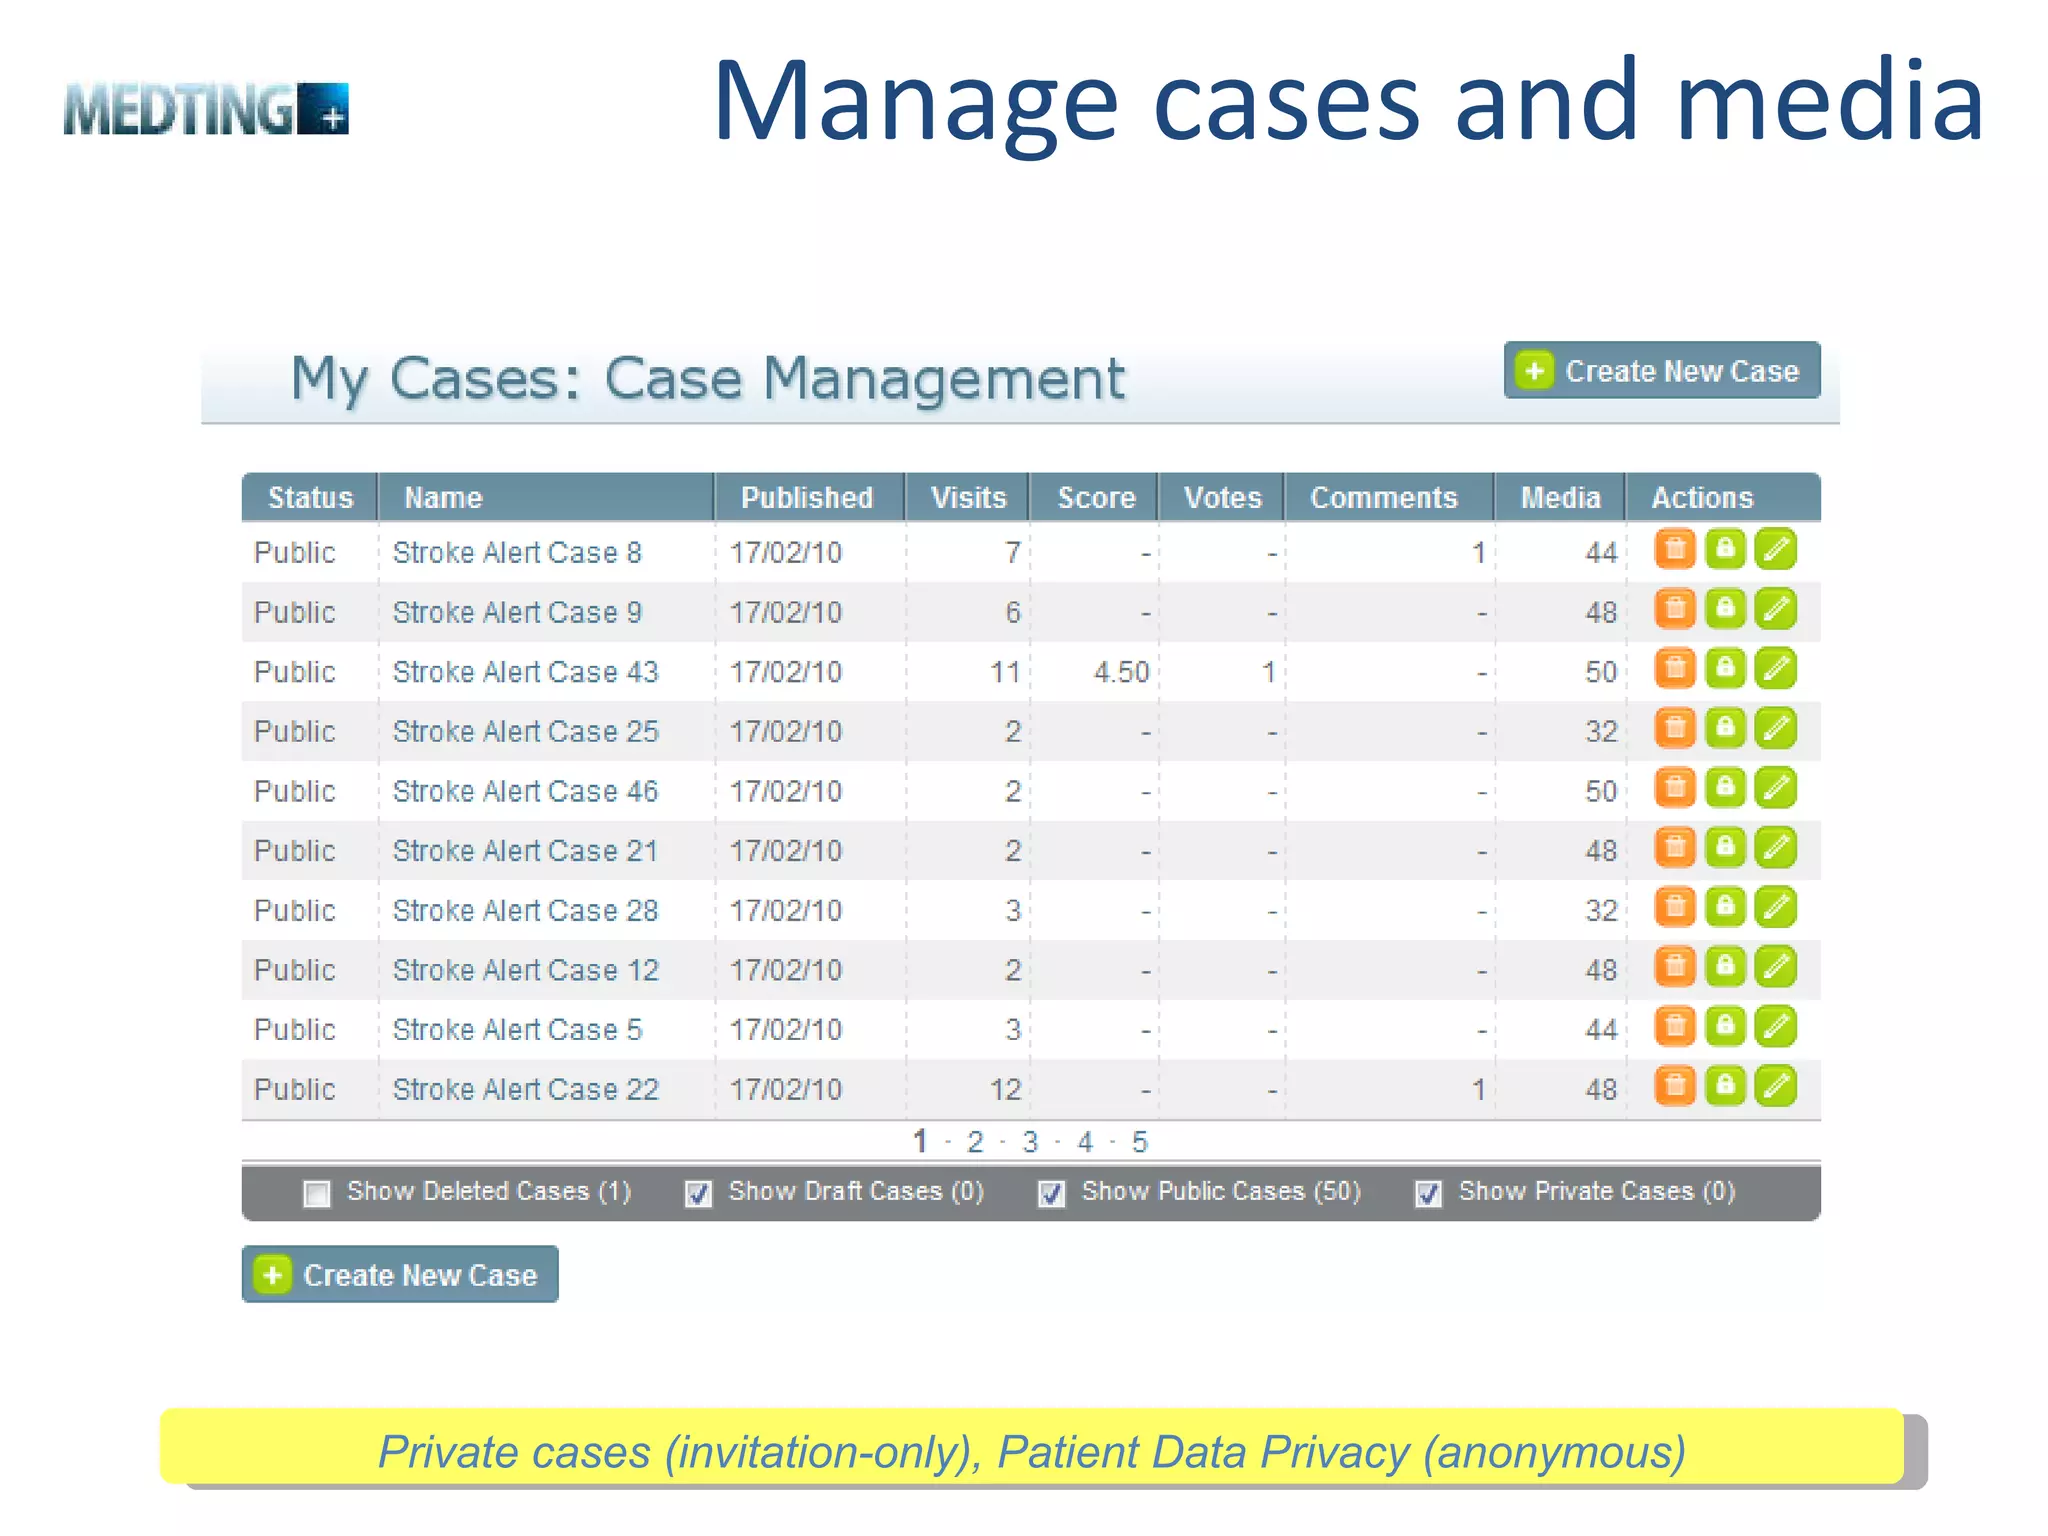Go to page 4 of cases

pyautogui.click(x=1085, y=1142)
